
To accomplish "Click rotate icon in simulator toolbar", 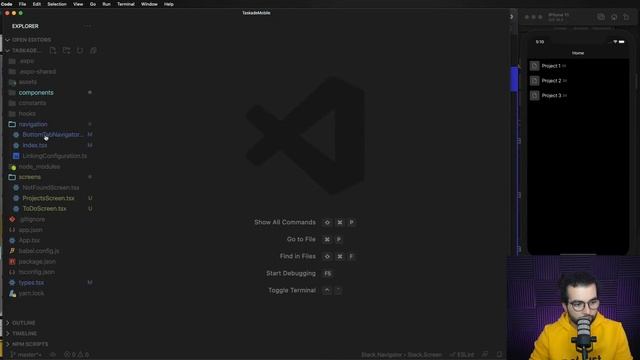I will (627, 17).
